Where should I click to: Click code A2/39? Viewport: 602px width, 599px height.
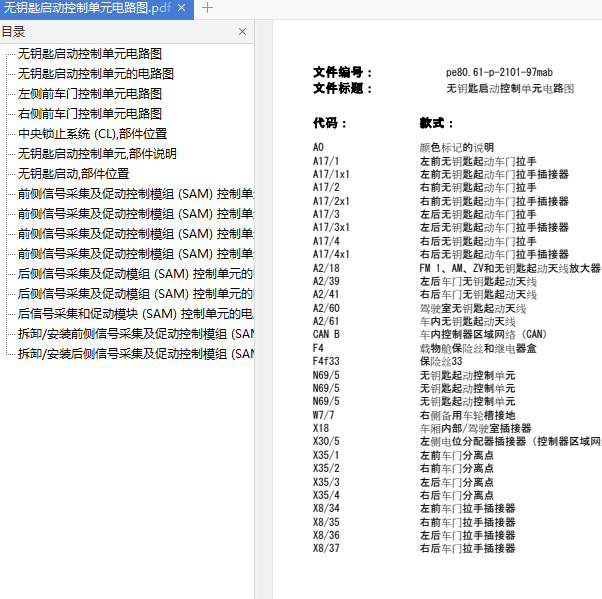(x=326, y=281)
